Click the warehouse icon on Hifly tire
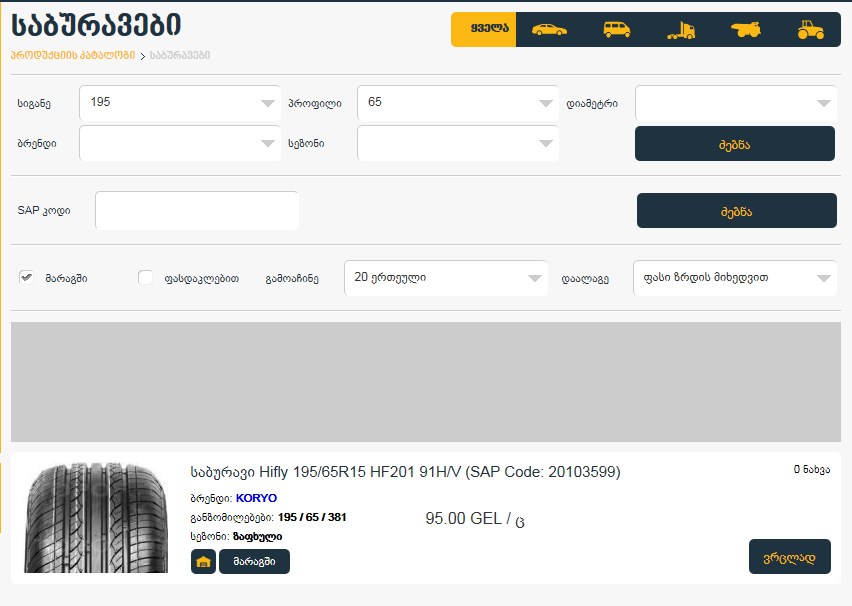 pyautogui.click(x=203, y=561)
